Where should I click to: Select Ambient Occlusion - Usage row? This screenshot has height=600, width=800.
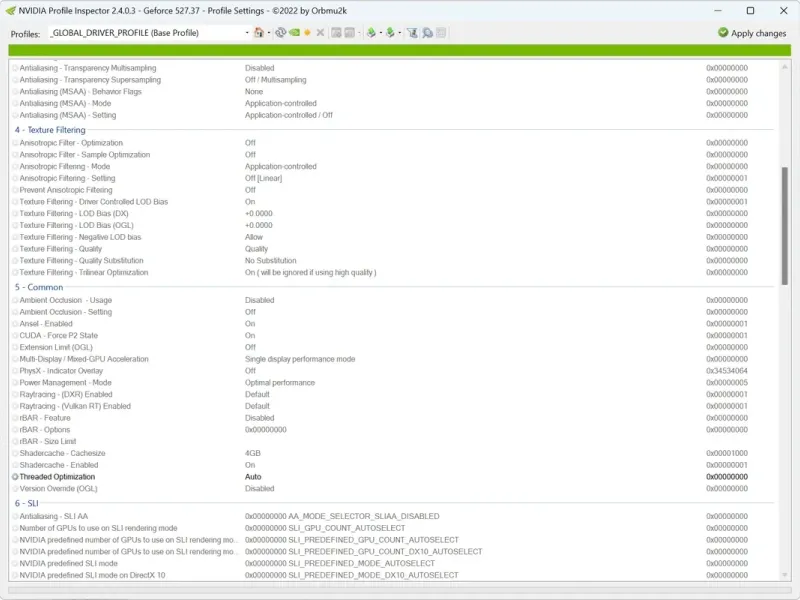click(393, 300)
